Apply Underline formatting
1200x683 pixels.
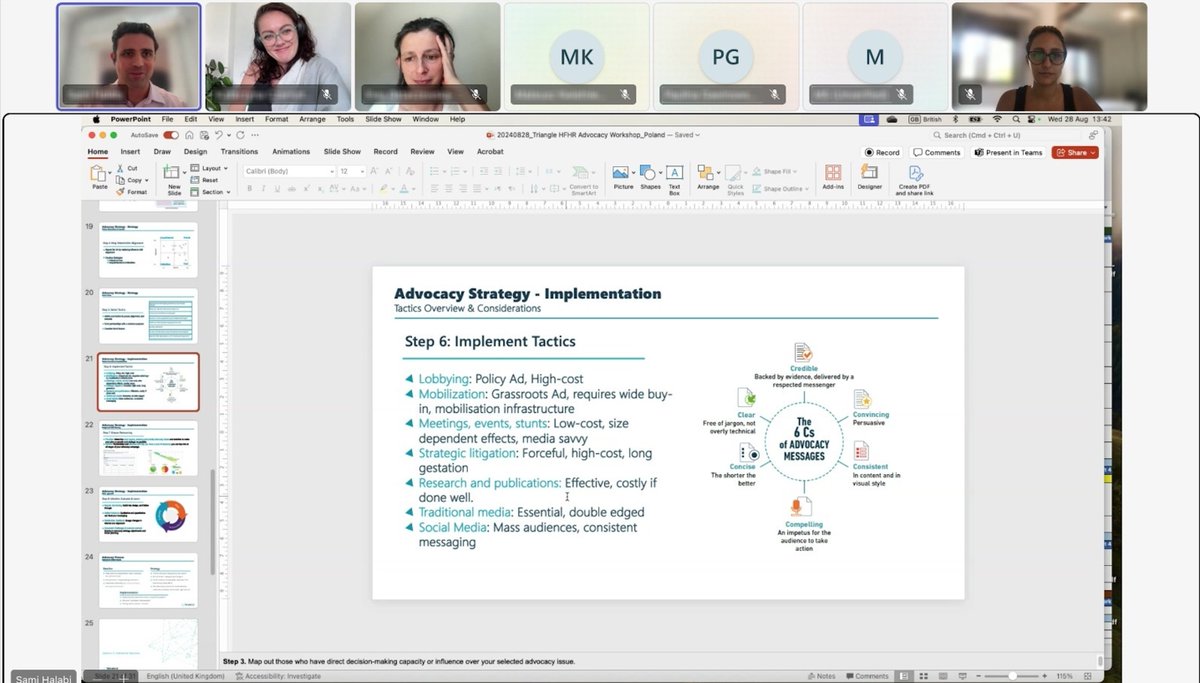point(277,188)
